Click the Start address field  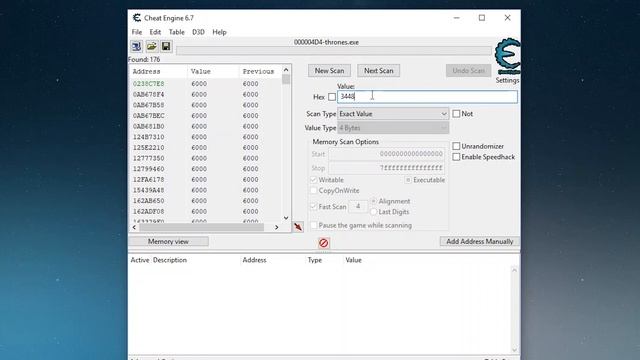click(x=387, y=154)
